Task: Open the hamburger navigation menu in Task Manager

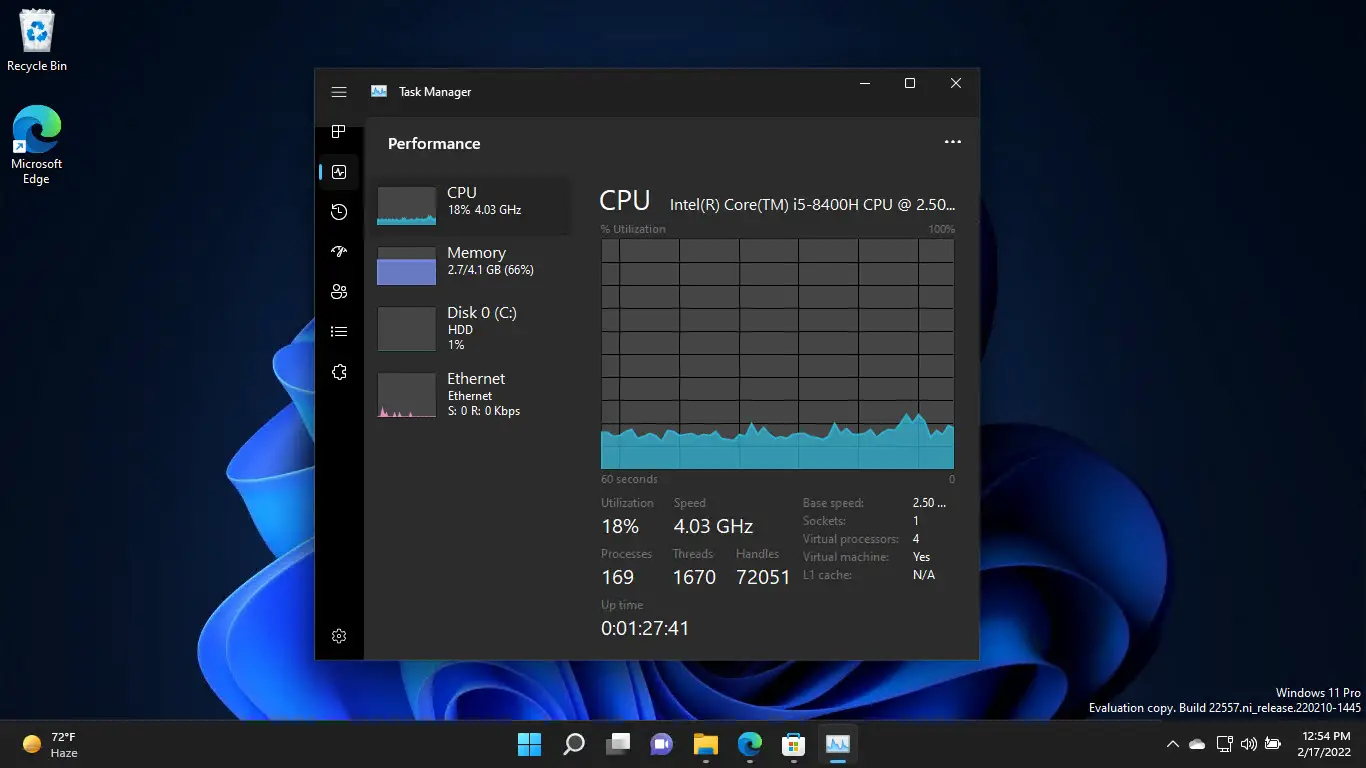Action: [x=339, y=92]
